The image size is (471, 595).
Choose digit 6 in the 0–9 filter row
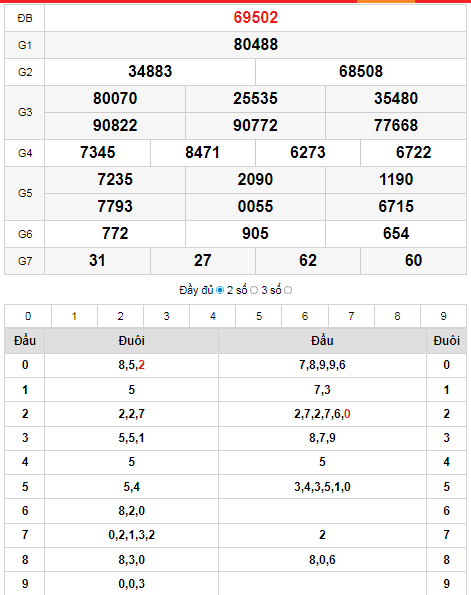click(305, 316)
